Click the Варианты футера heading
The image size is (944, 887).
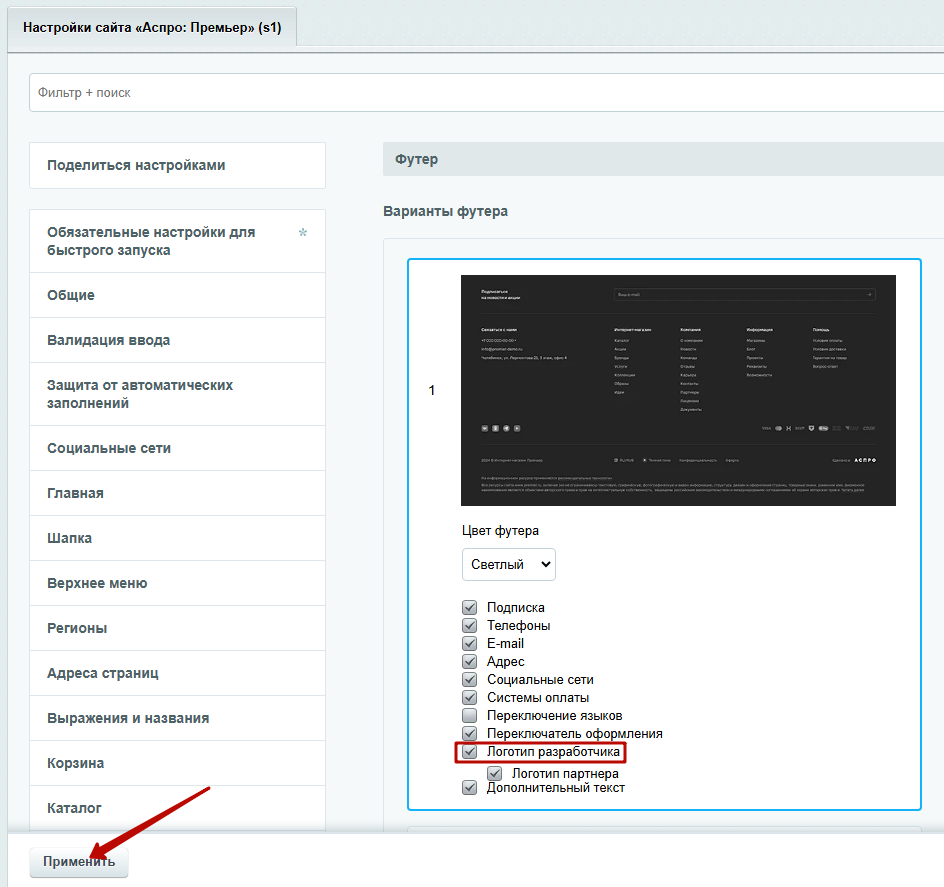(446, 211)
